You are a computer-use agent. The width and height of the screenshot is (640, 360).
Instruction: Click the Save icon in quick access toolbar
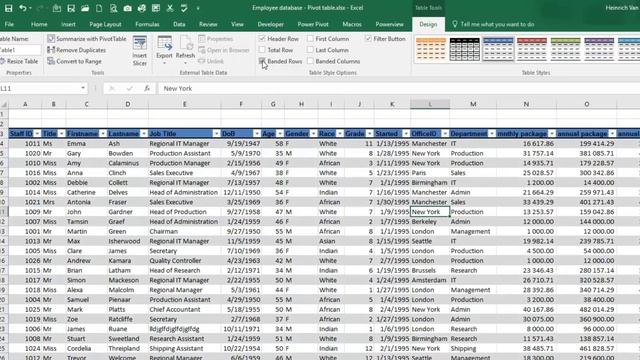[8, 8]
